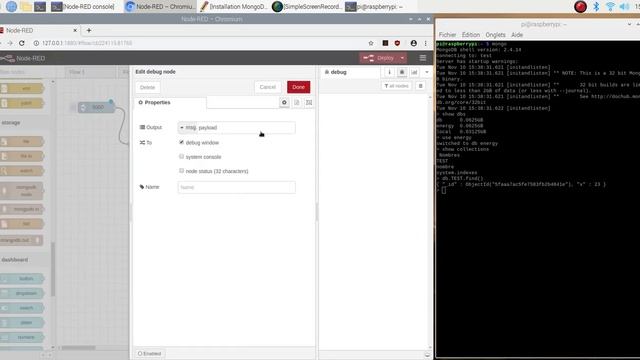Expand the Deploy options dropdown arrow

[402, 58]
